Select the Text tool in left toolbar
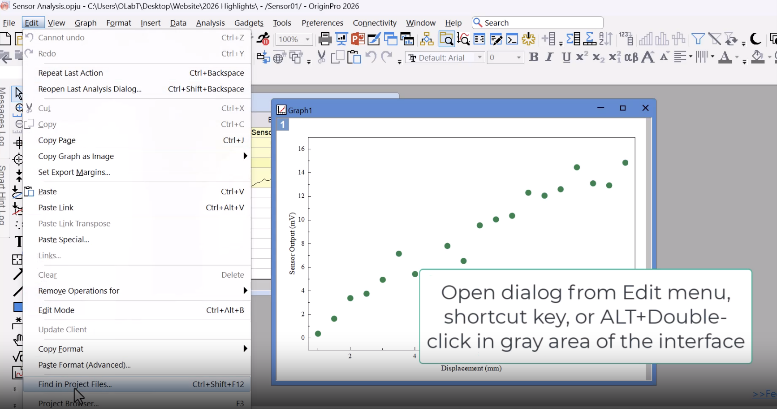Image resolution: width=777 pixels, height=409 pixels. (x=18, y=242)
